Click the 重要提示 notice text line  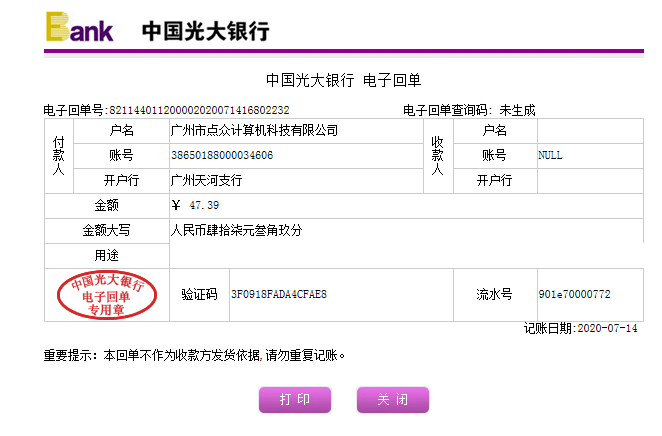pos(194,354)
